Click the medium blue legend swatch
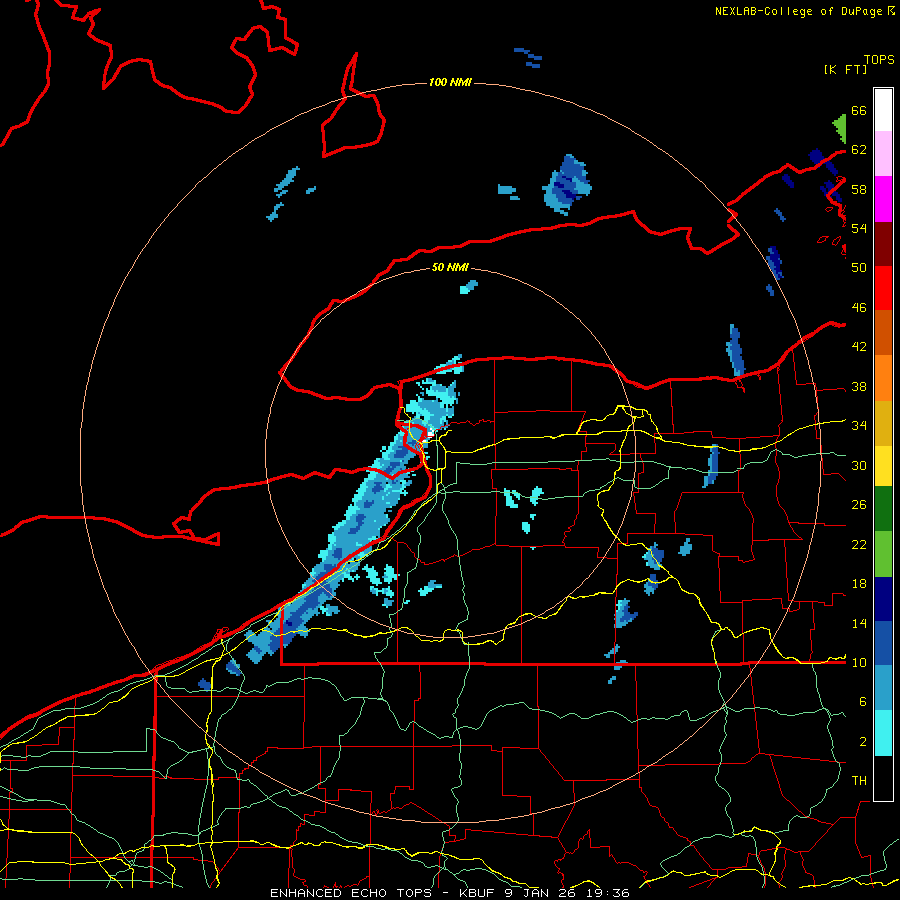This screenshot has width=900, height=900. point(883,643)
